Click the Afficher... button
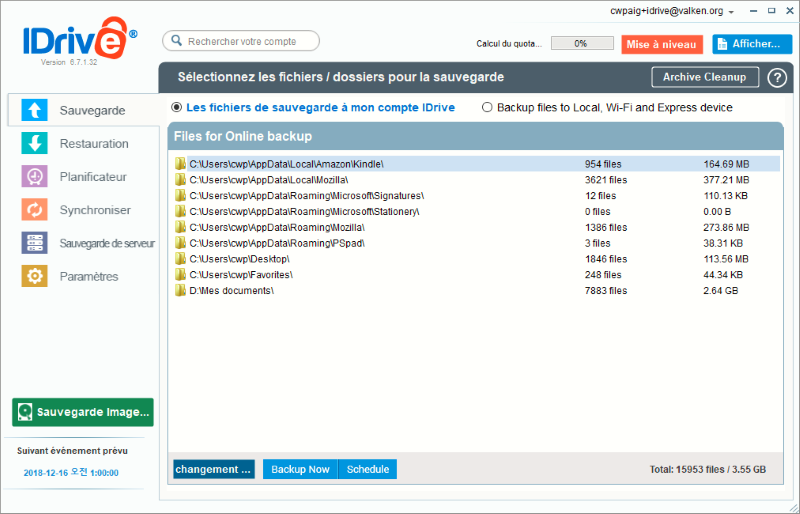This screenshot has width=800, height=514. point(752,44)
